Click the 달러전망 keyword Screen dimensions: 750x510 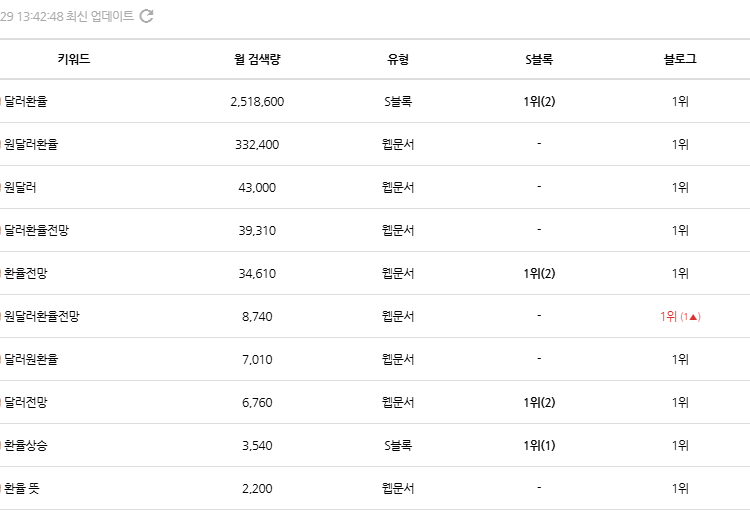tap(26, 402)
